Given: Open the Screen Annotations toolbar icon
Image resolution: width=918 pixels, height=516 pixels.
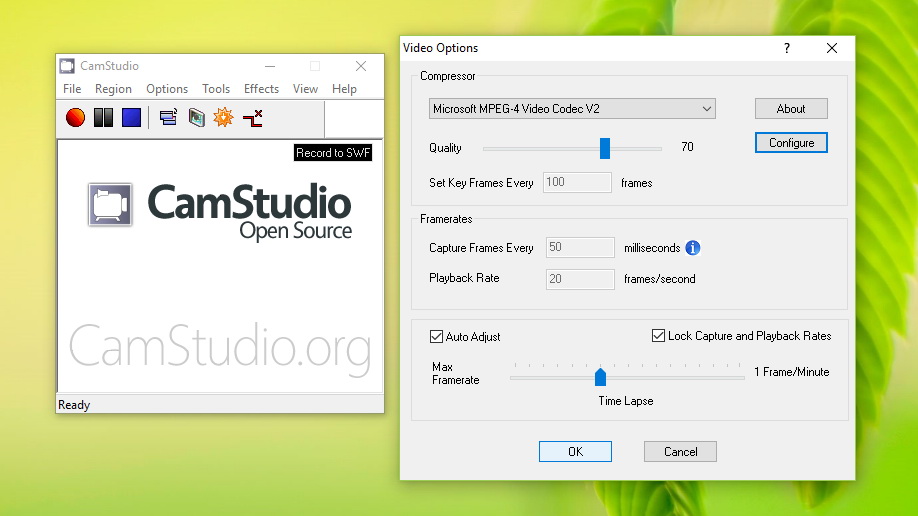Looking at the screenshot, I should (x=196, y=118).
